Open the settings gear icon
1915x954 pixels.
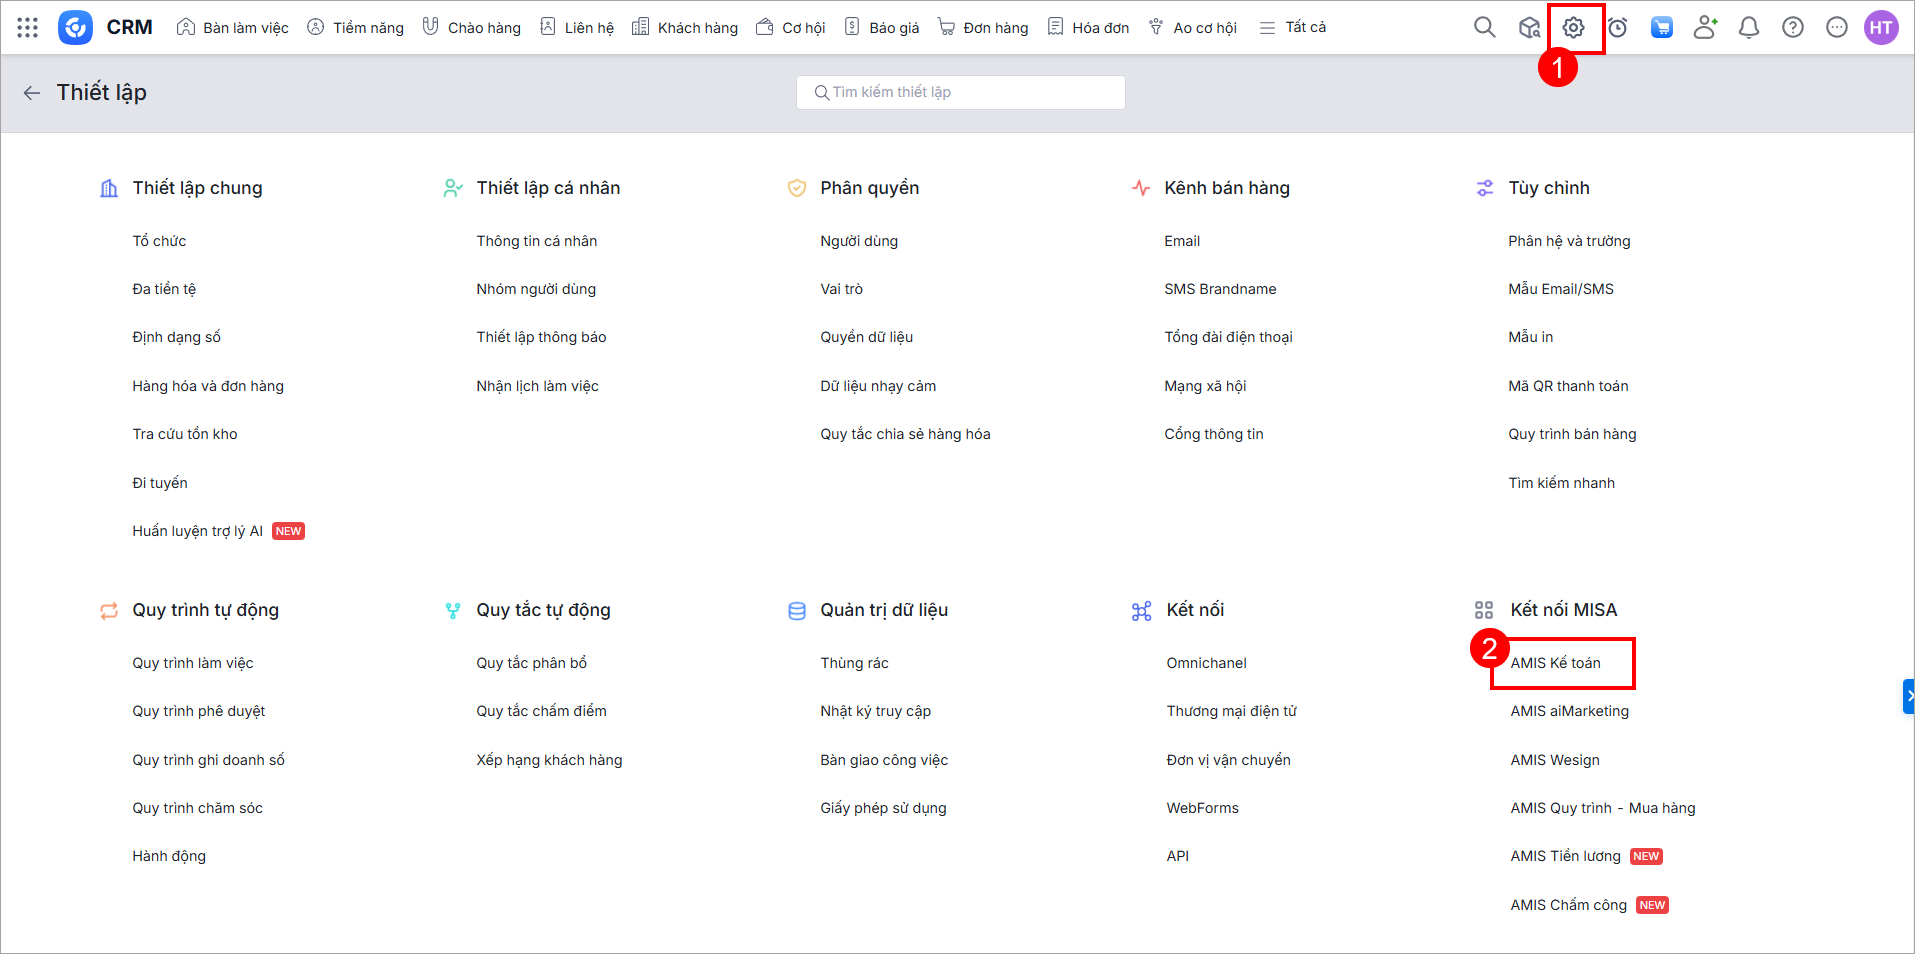point(1573,28)
